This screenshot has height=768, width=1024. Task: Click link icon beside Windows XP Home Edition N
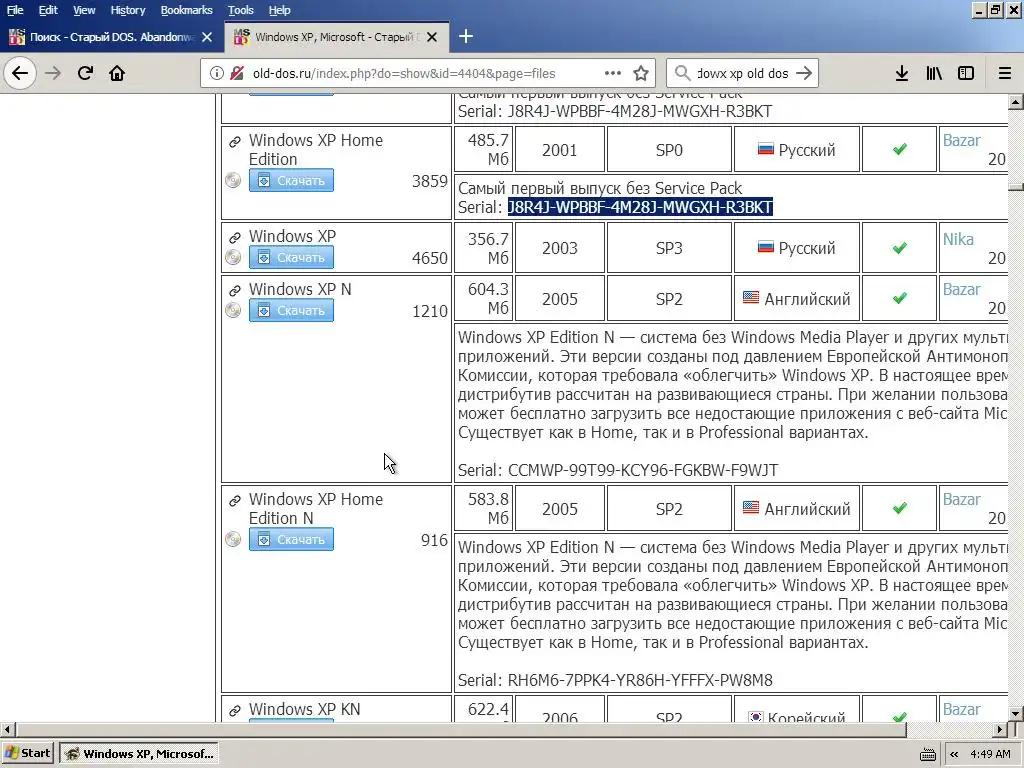click(234, 501)
